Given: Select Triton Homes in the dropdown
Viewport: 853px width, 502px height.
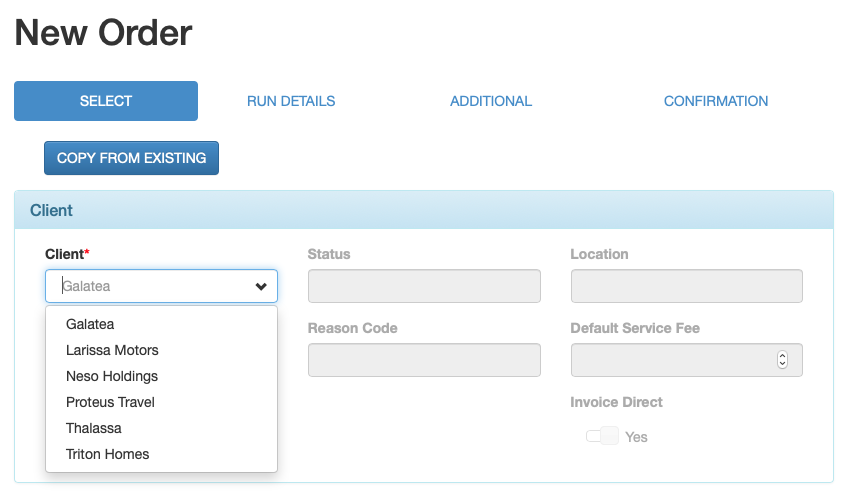Looking at the screenshot, I should coord(107,454).
